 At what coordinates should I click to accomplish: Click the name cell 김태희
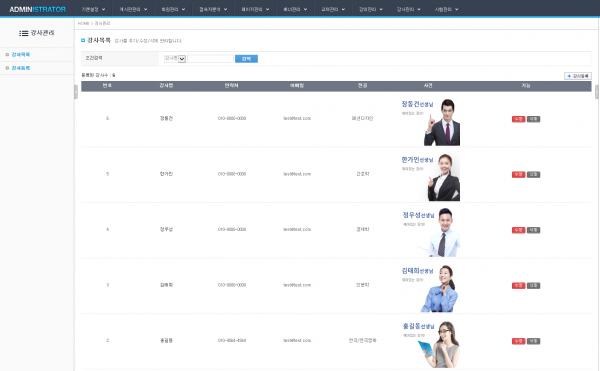166,285
